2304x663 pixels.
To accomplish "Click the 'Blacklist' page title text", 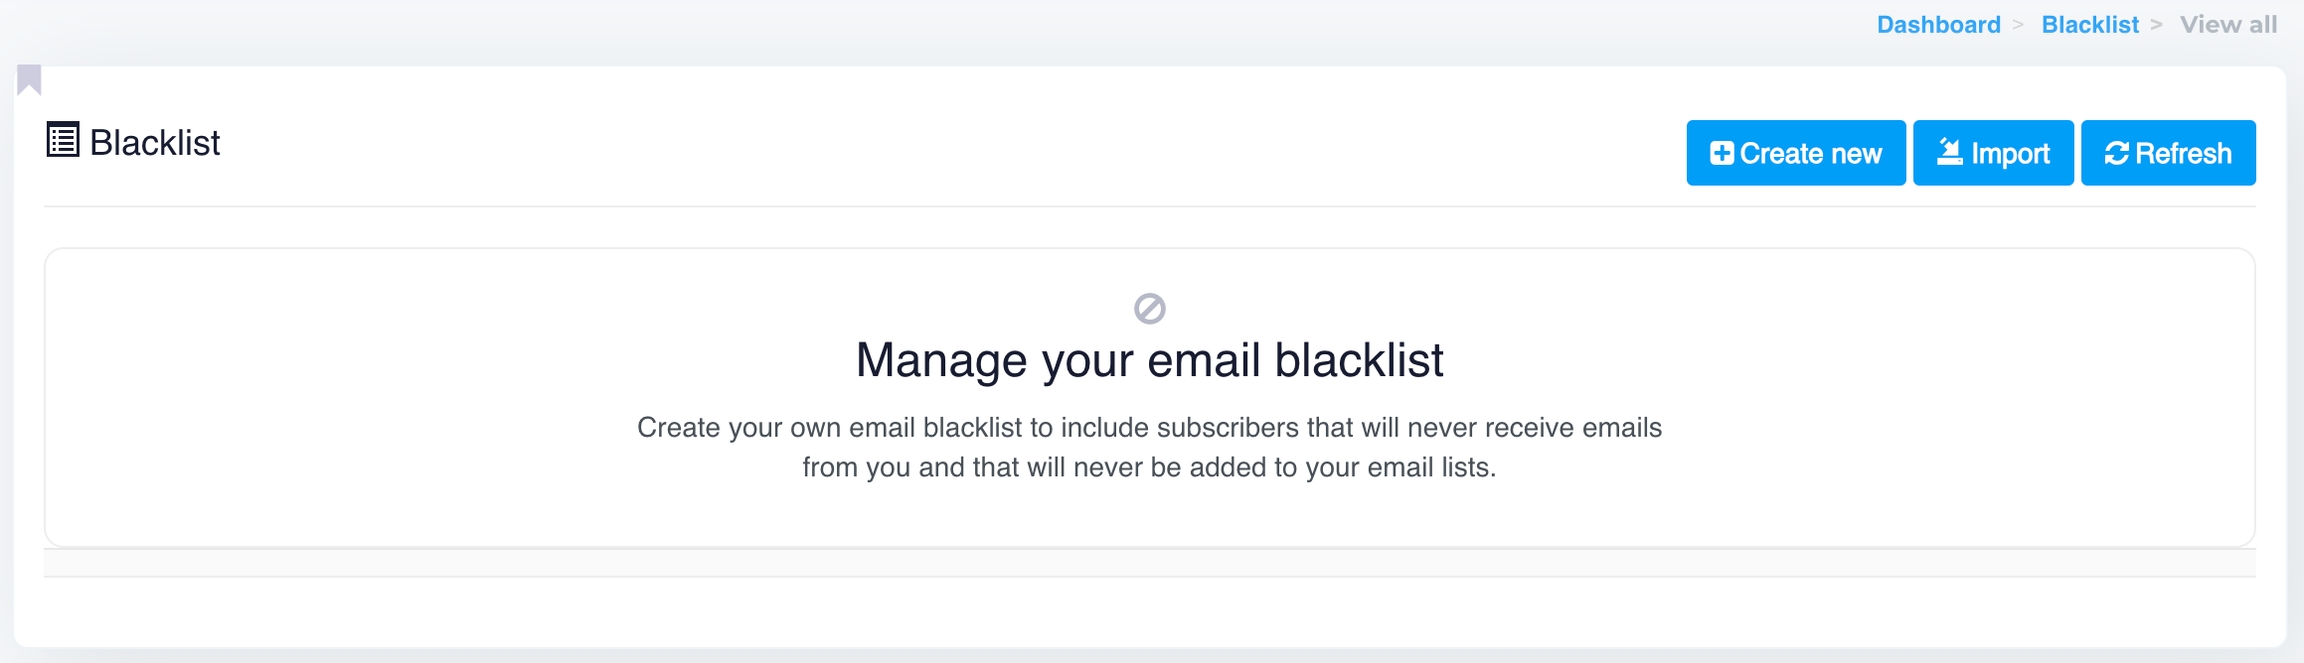I will coord(155,143).
